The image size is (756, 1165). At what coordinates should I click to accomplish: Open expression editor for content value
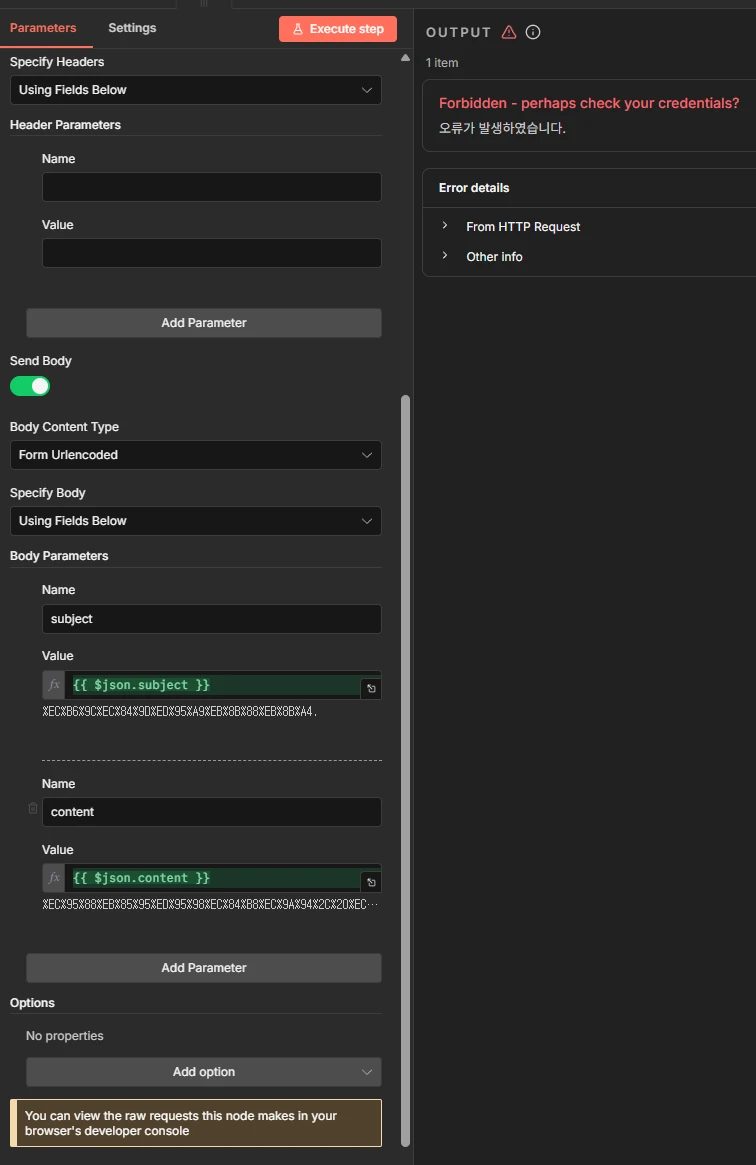[x=371, y=882]
